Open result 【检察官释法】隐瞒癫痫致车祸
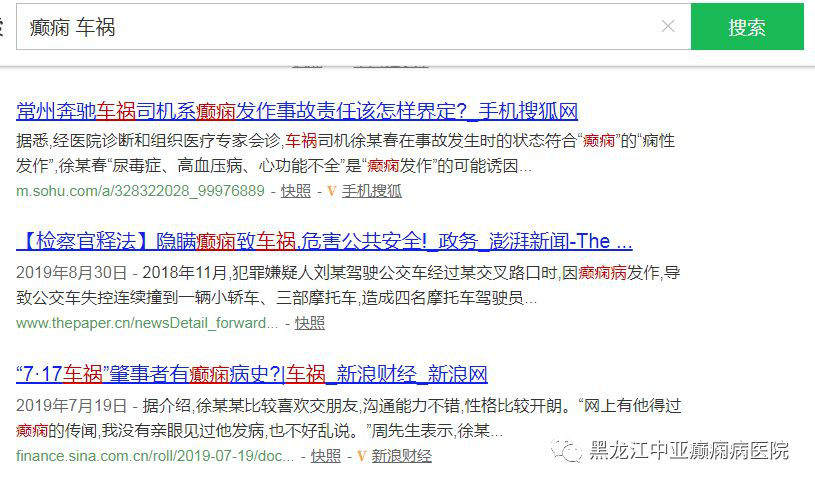 324,241
